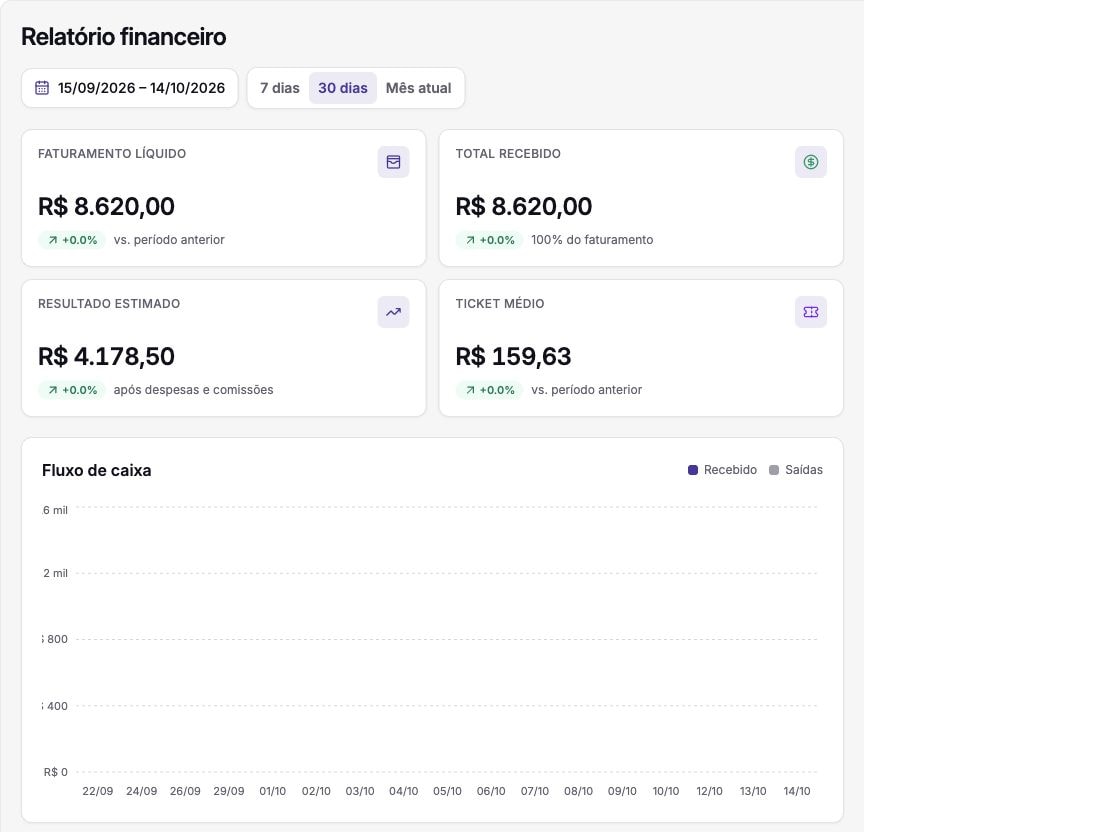Click the RESULTADO ESTIMADO label
The image size is (1100, 832).
[x=109, y=304]
